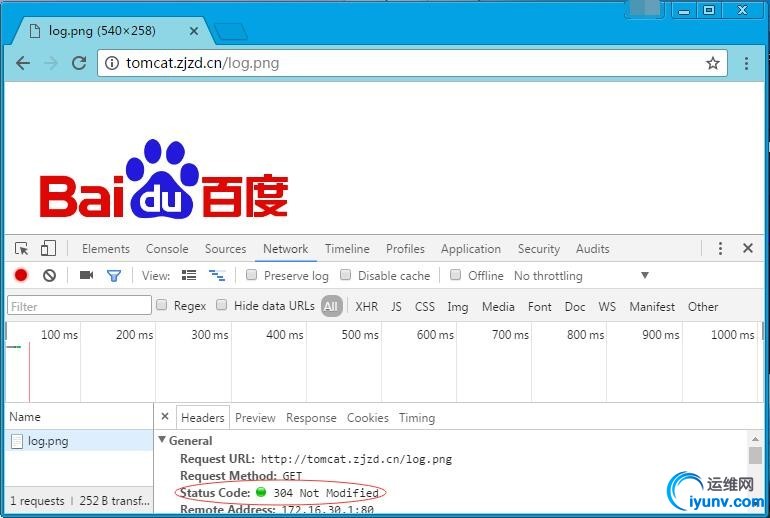Clear the network log

click(x=49, y=275)
